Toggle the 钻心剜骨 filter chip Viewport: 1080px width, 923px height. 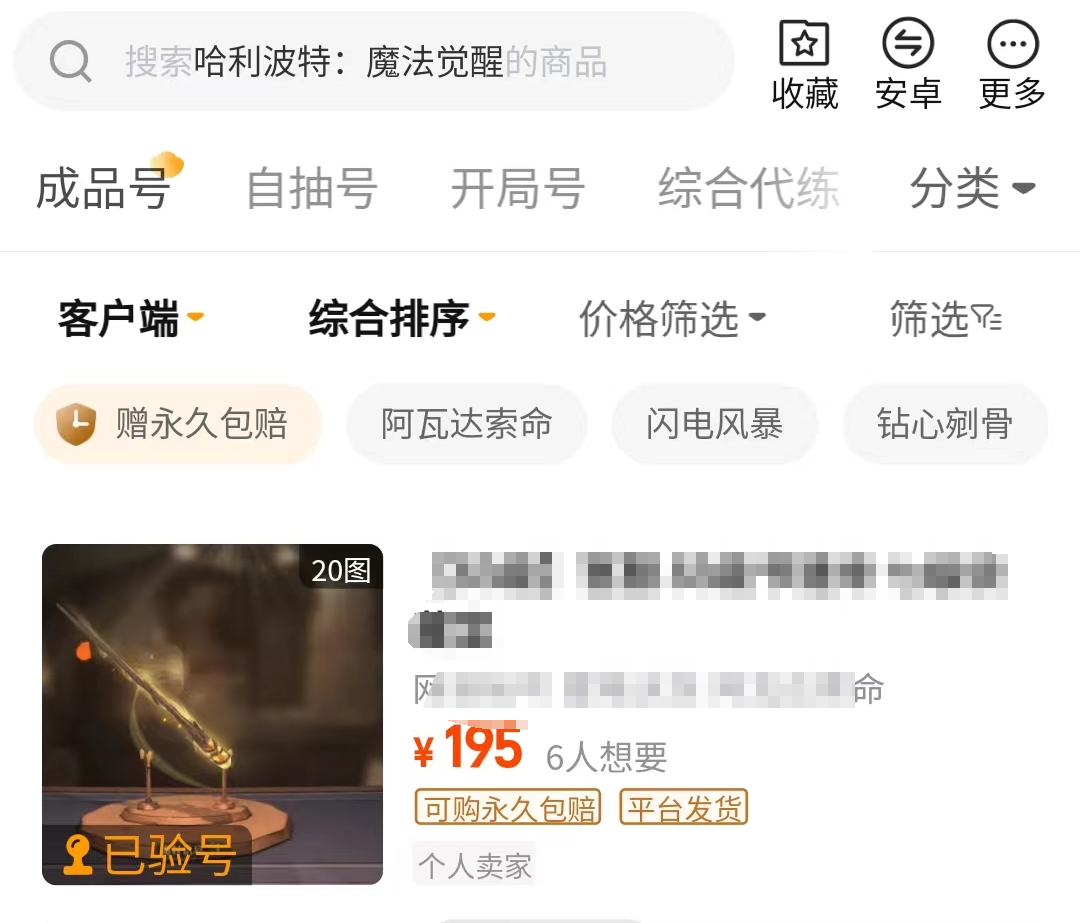pos(945,424)
